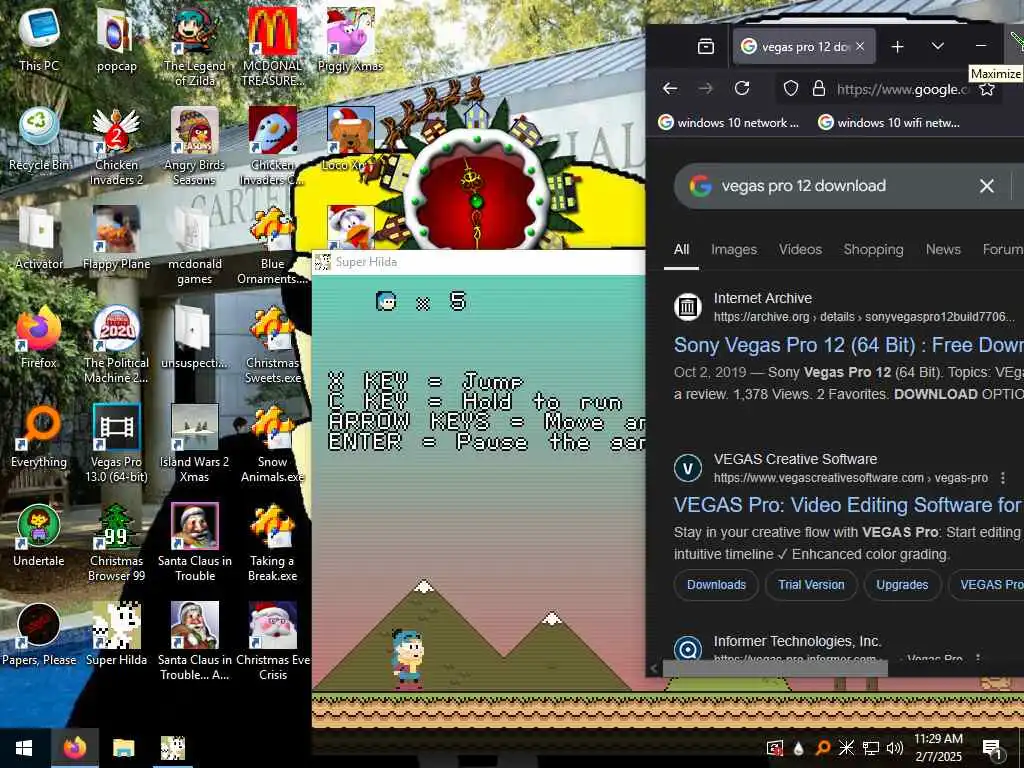Launch the Christmas Browser 99 icon
Viewport: 1024px width, 768px height.
point(116,543)
